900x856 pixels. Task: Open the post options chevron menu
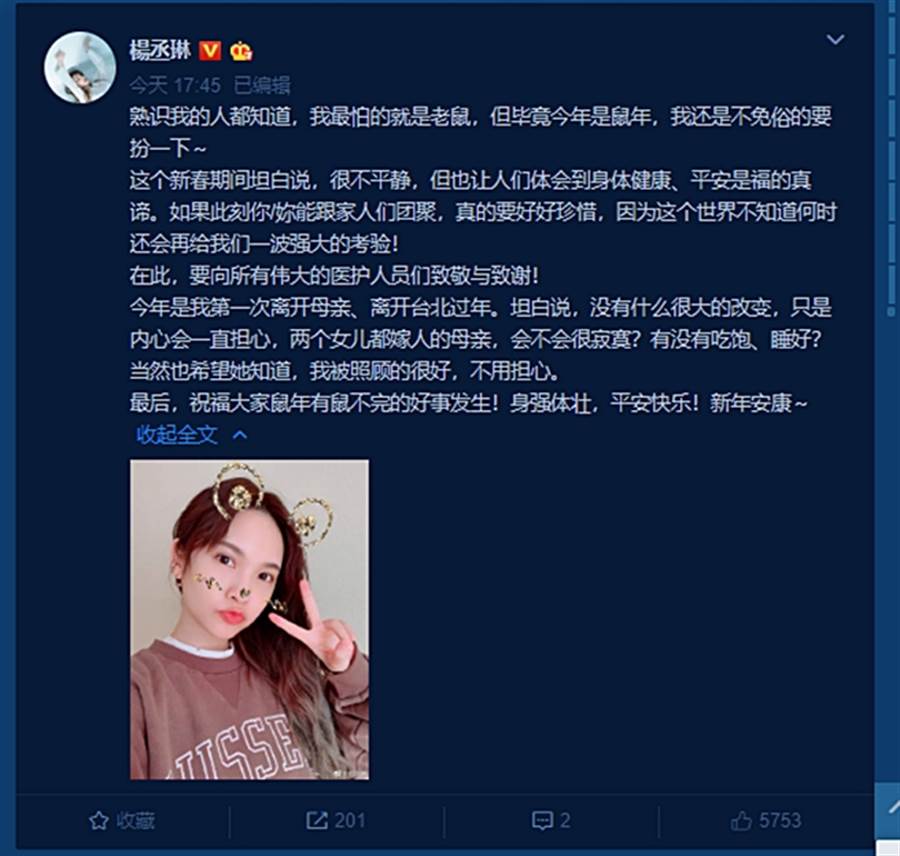(835, 40)
